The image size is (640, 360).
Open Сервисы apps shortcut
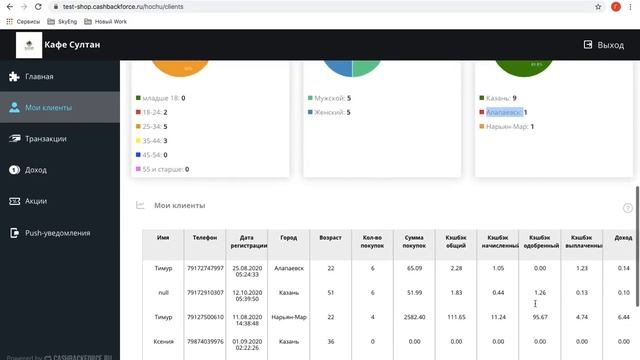[23, 22]
